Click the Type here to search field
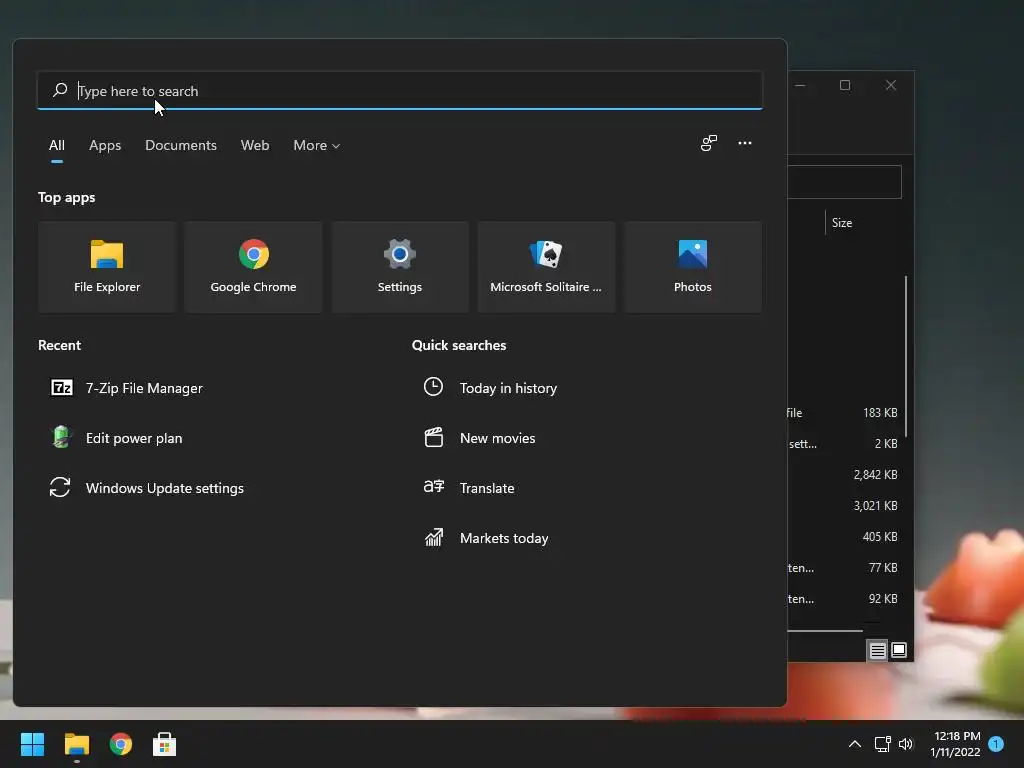The width and height of the screenshot is (1024, 768). [x=400, y=90]
